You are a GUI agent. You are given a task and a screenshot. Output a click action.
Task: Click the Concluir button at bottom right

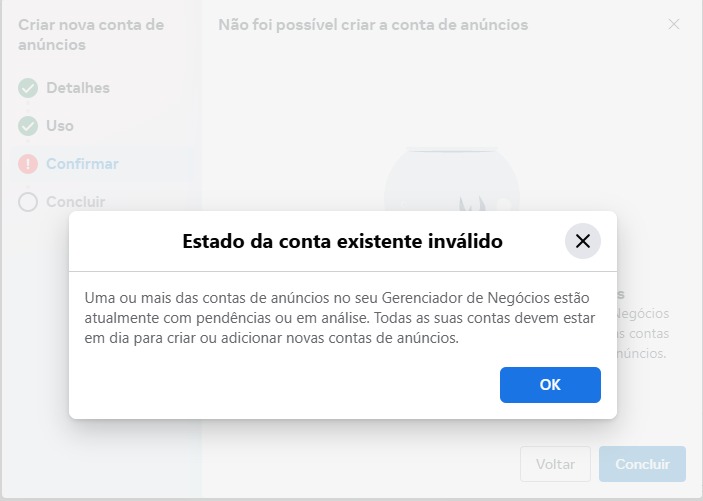[x=642, y=464]
